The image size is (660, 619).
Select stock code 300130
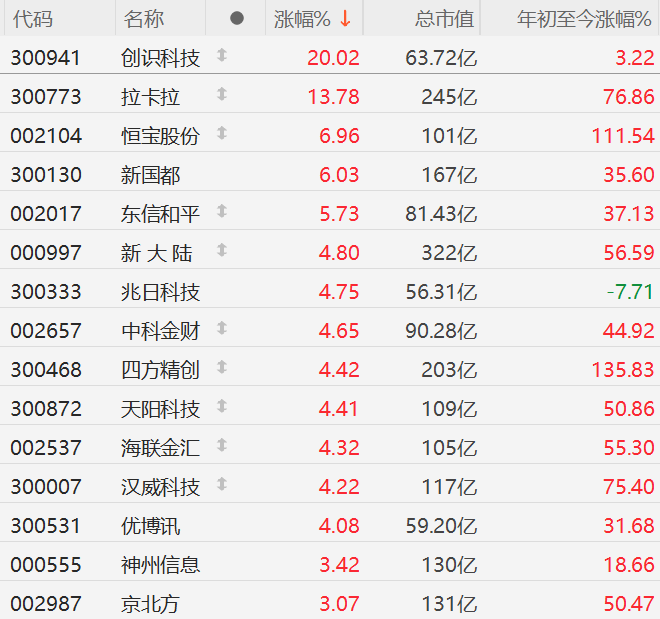[46, 175]
